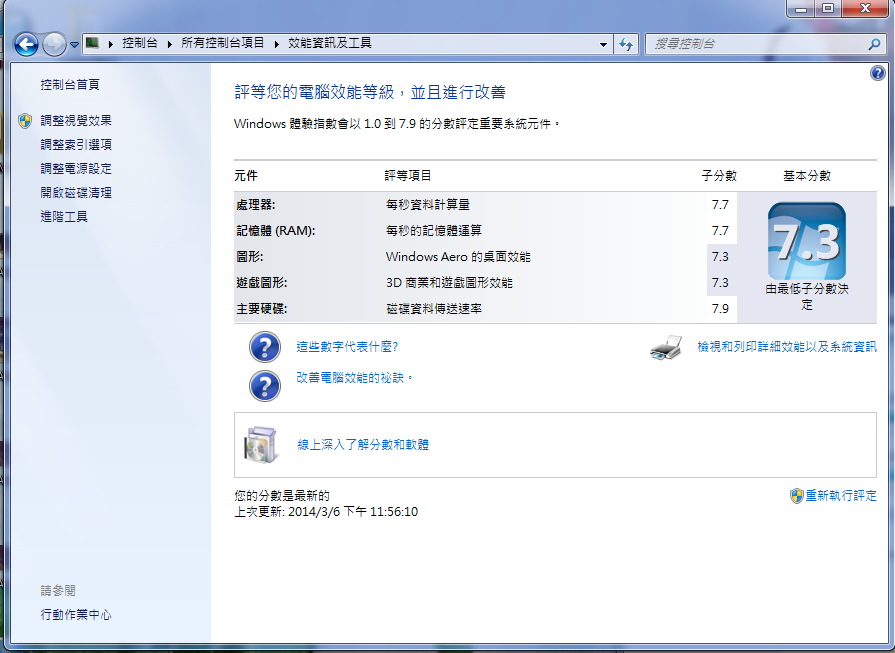Click the greyed forward navigation arrow
The image size is (895, 653).
54,44
